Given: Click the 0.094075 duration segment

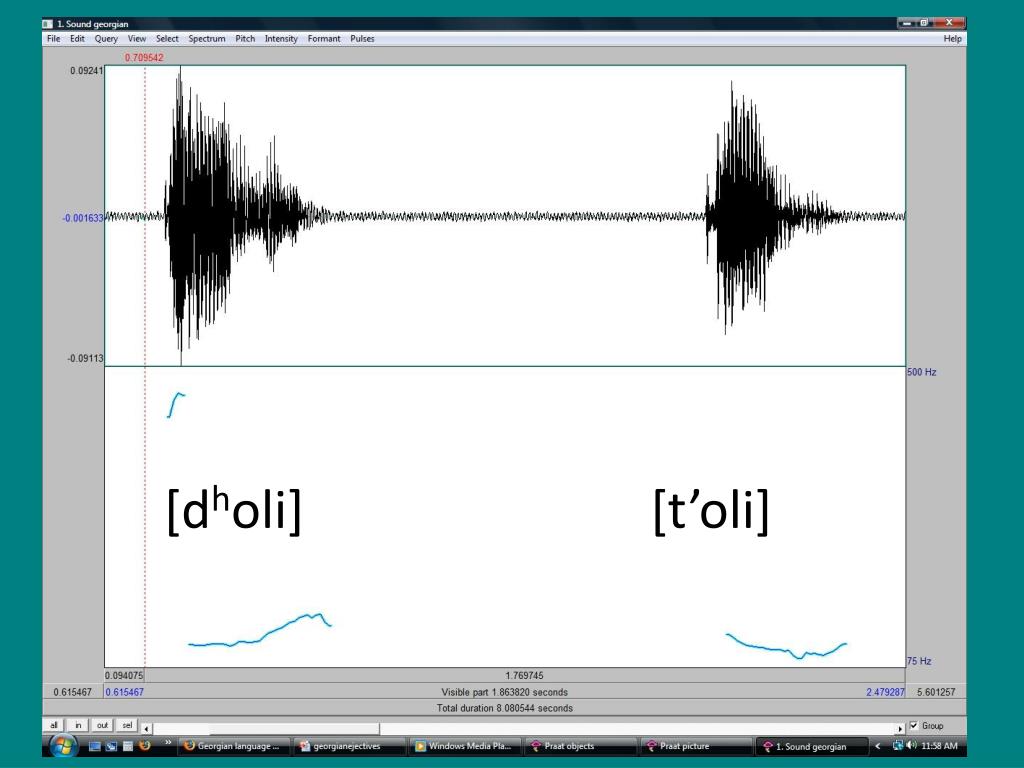Looking at the screenshot, I should [124, 675].
